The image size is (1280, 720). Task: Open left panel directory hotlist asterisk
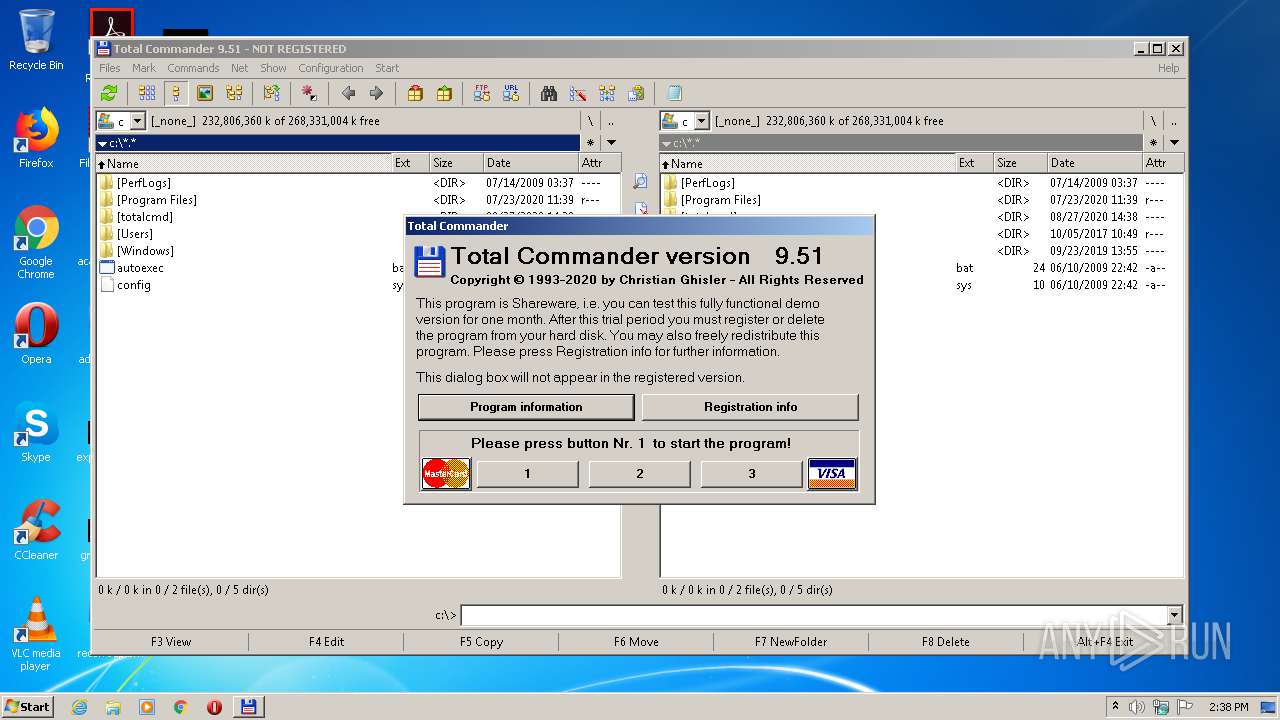pos(590,143)
